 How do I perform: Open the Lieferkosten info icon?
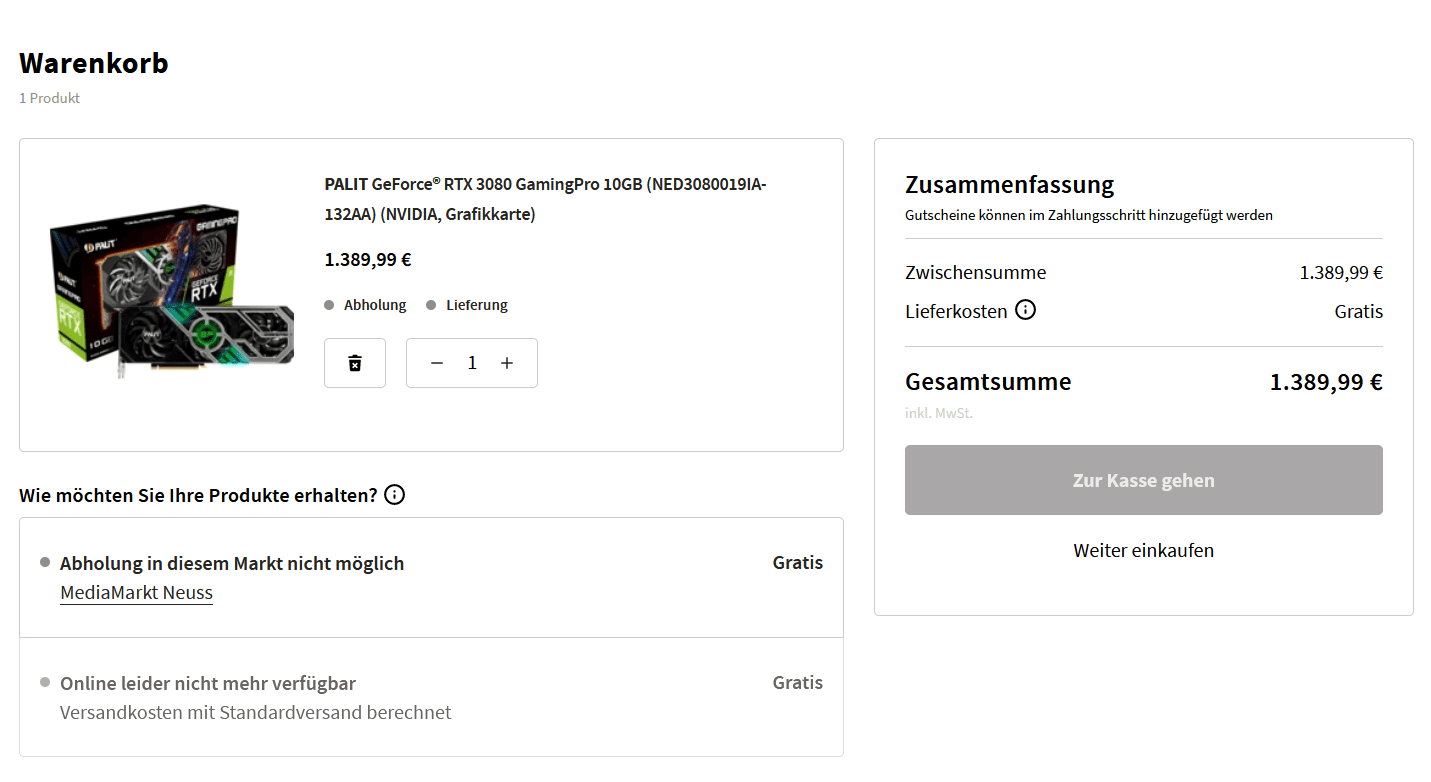pos(1025,310)
